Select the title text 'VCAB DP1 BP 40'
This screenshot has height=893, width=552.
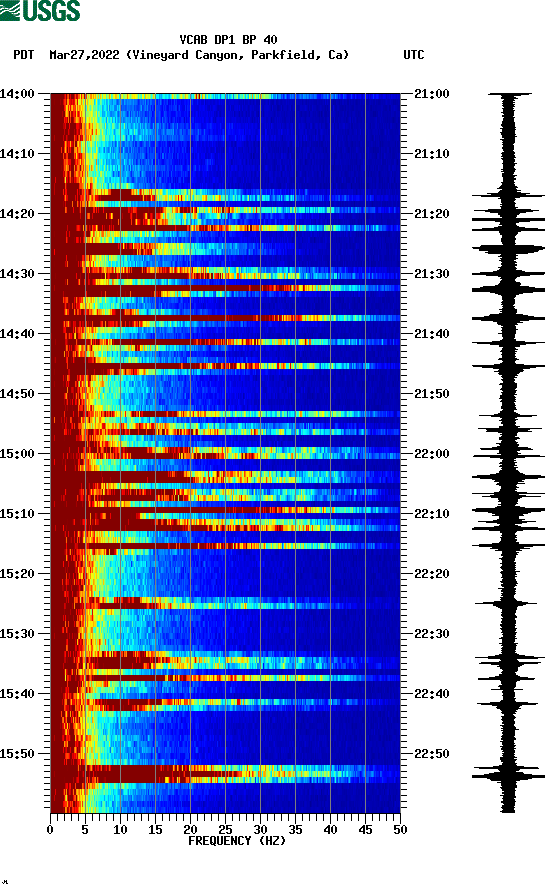pos(228,40)
